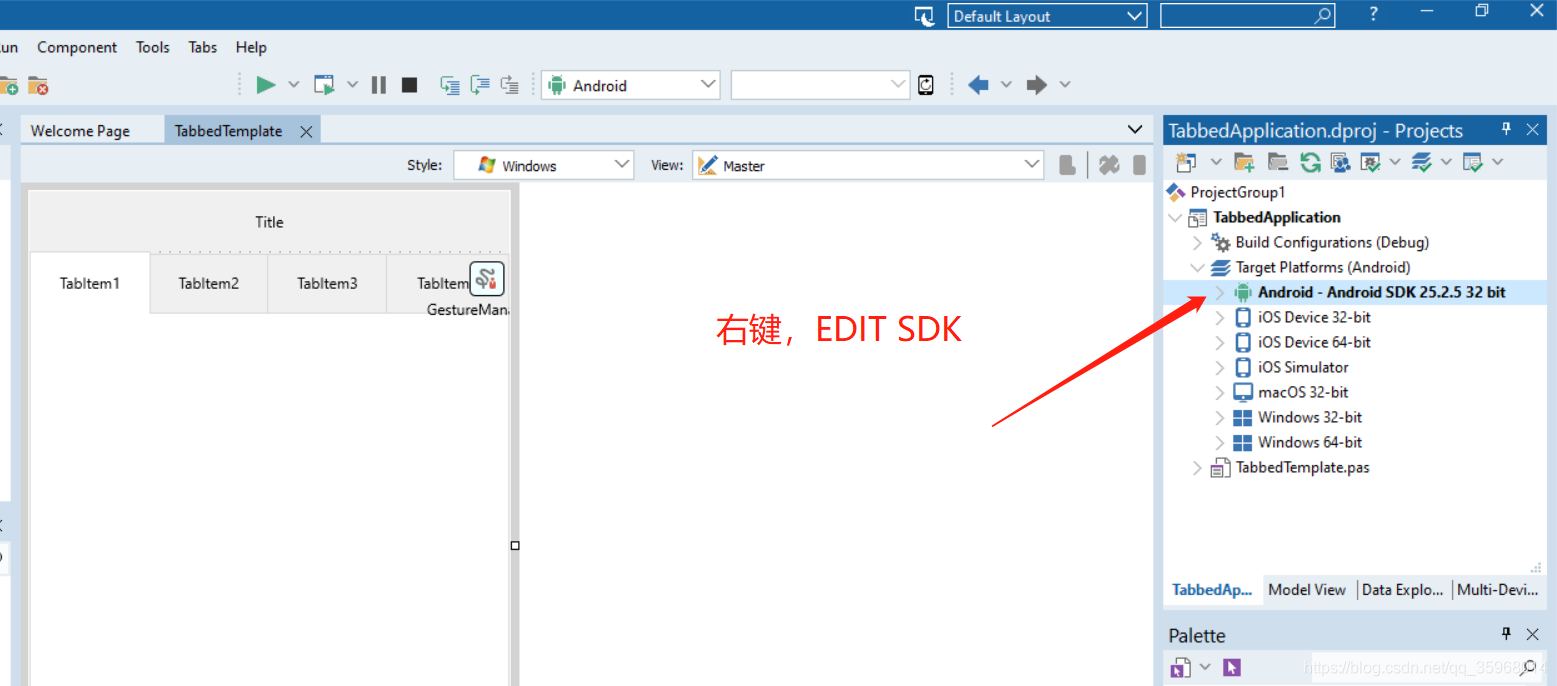Image resolution: width=1557 pixels, height=686 pixels.
Task: Open the Forward arrow history dropdown
Action: point(1064,85)
